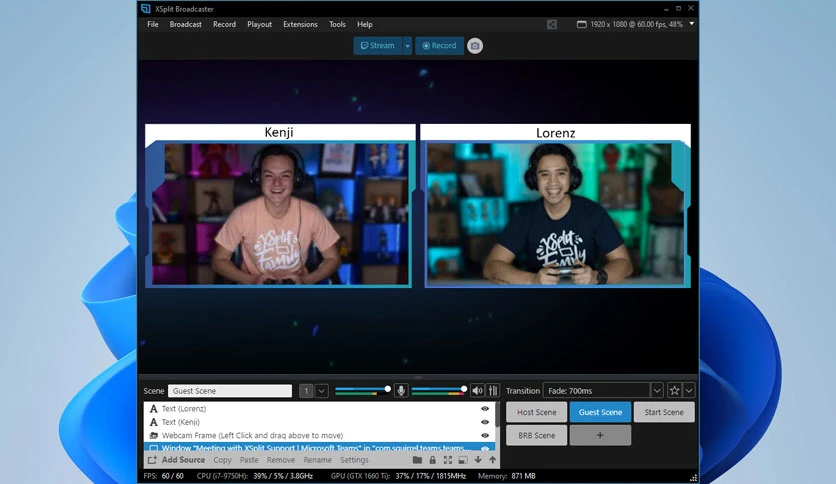This screenshot has width=836, height=484.
Task: Select the Text (Kenji) source row
Action: (319, 422)
